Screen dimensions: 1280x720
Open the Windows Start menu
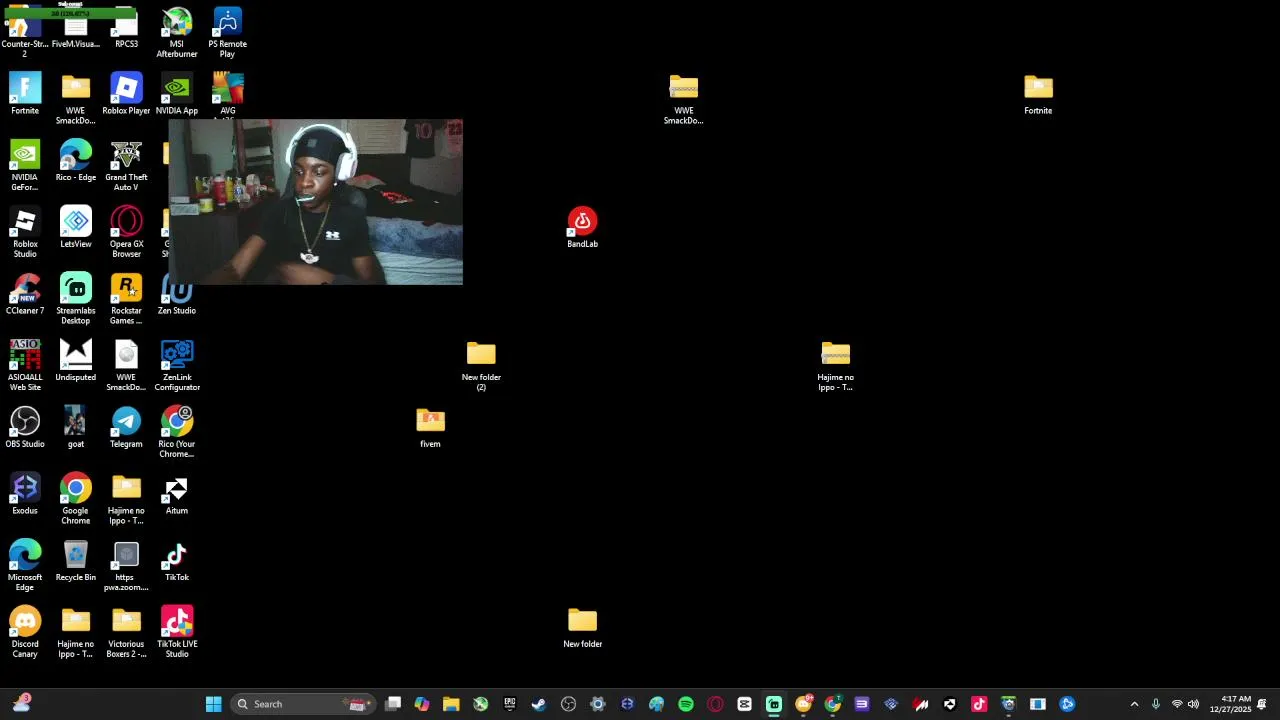tap(213, 704)
